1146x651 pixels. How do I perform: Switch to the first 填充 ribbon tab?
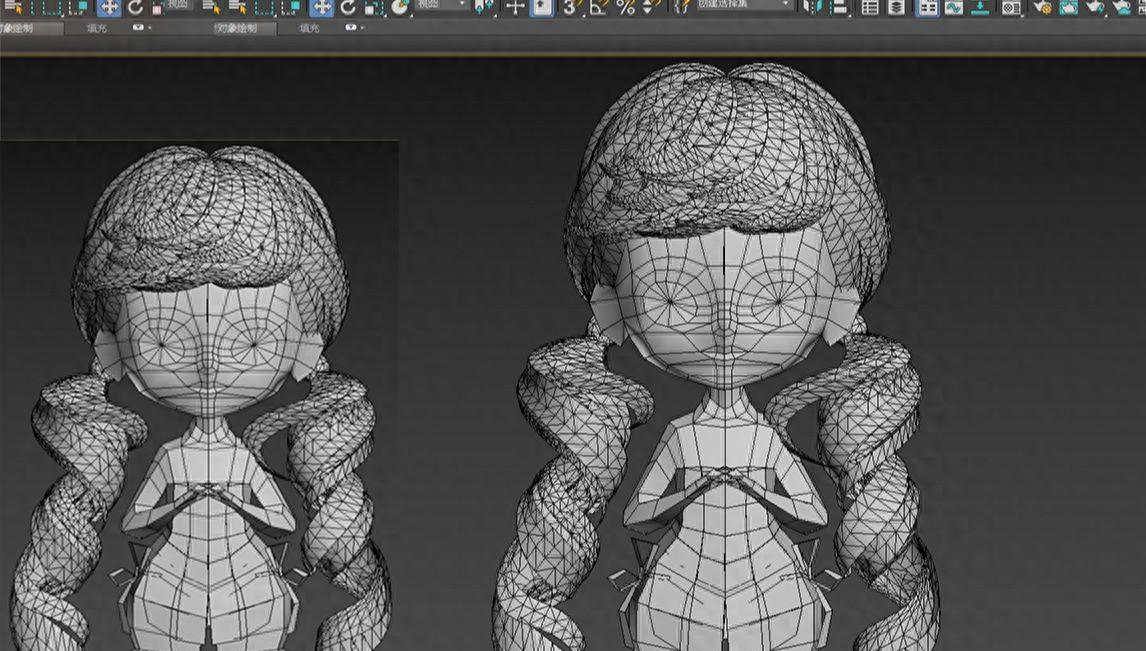[x=97, y=28]
